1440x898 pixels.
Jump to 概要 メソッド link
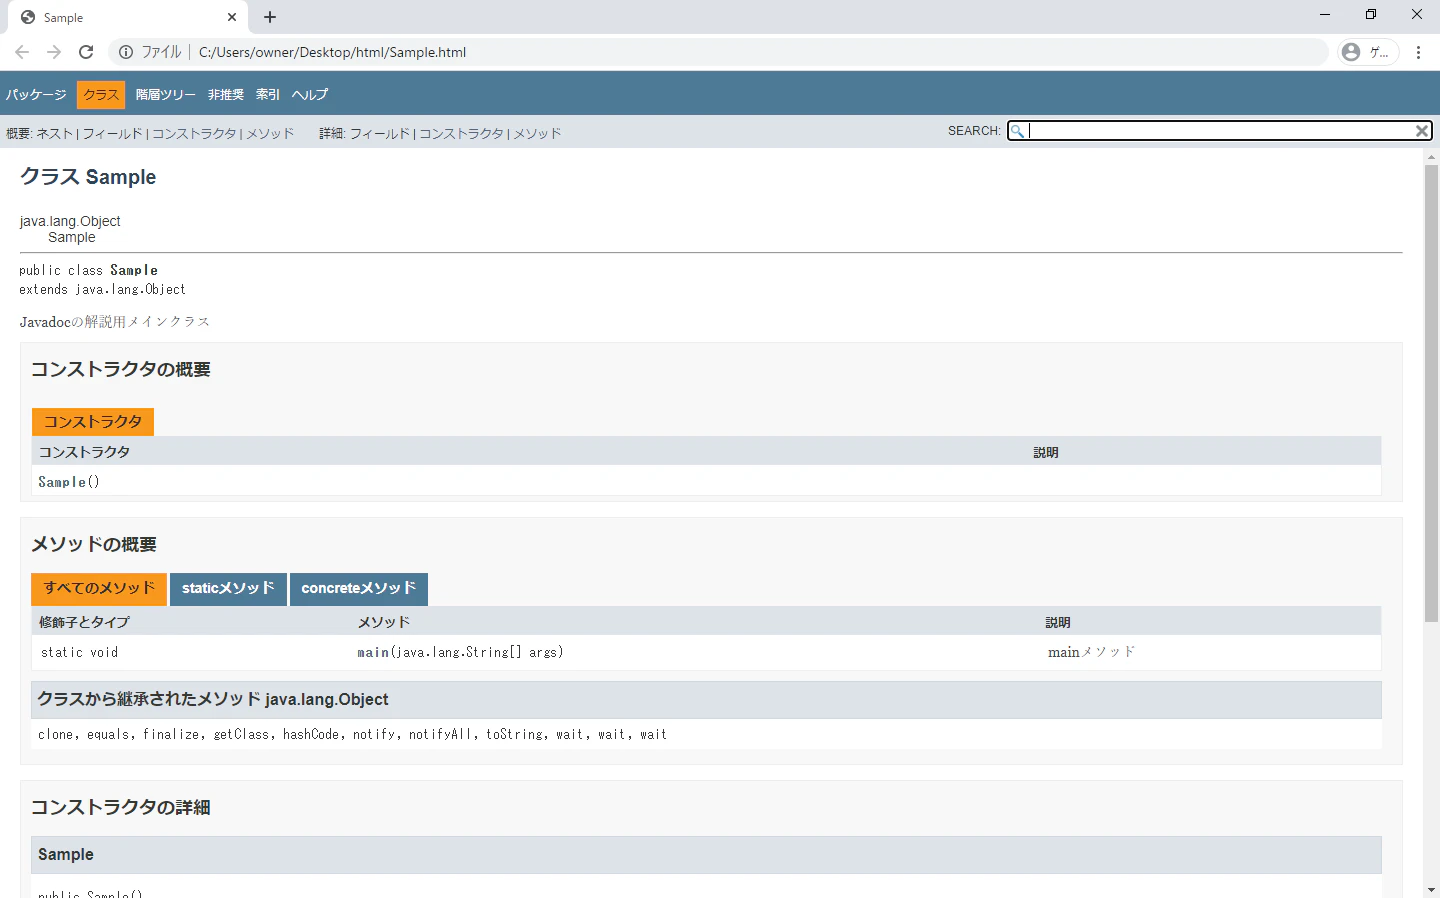click(x=270, y=133)
